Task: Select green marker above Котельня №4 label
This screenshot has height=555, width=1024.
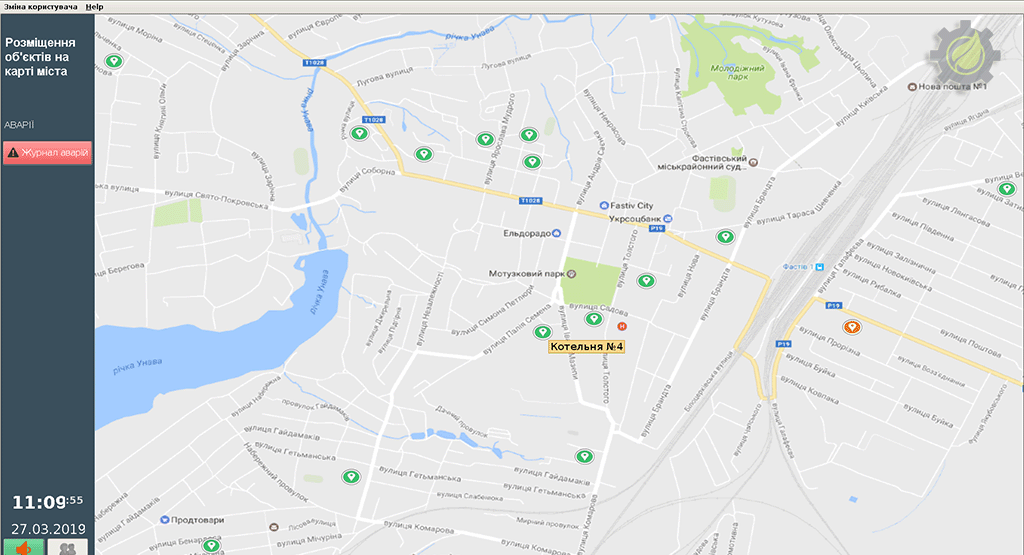Action: 594,319
